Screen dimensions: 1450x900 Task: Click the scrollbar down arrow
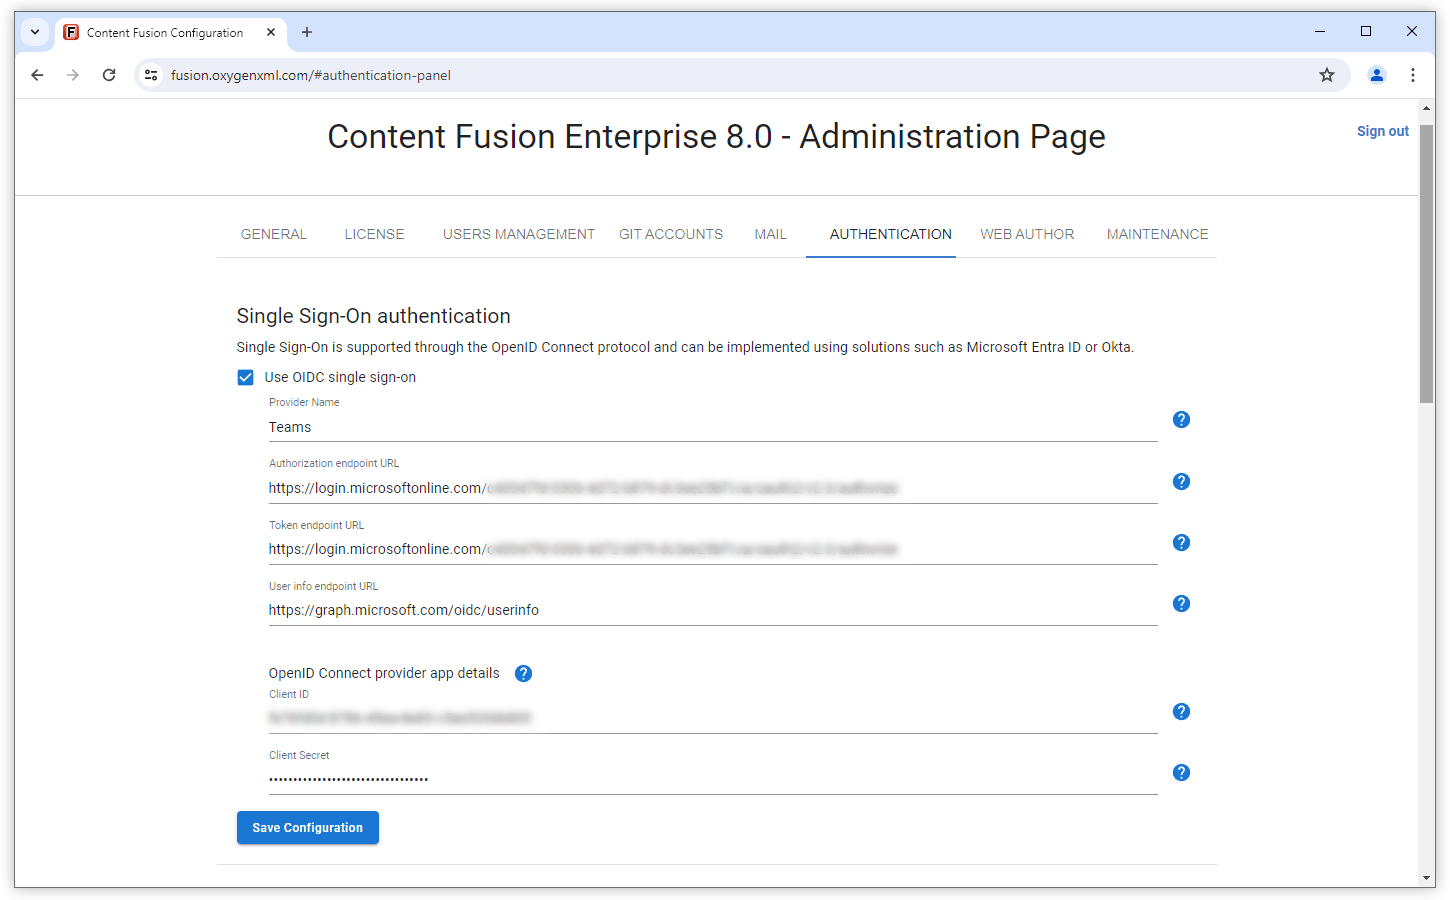(x=1427, y=878)
